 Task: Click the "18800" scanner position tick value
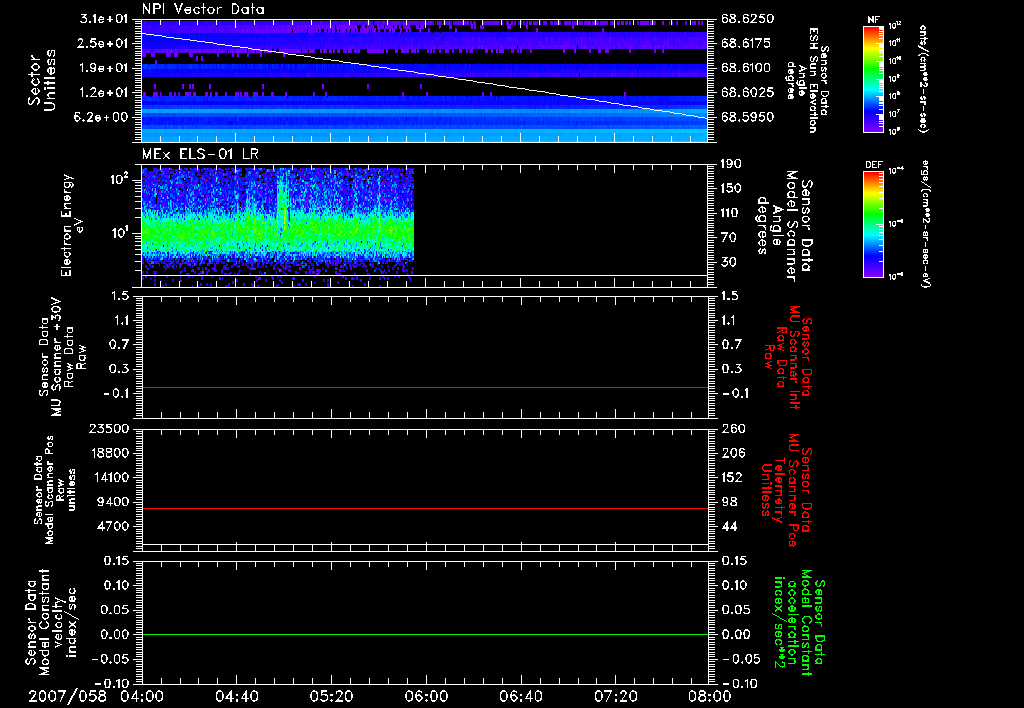pos(110,453)
